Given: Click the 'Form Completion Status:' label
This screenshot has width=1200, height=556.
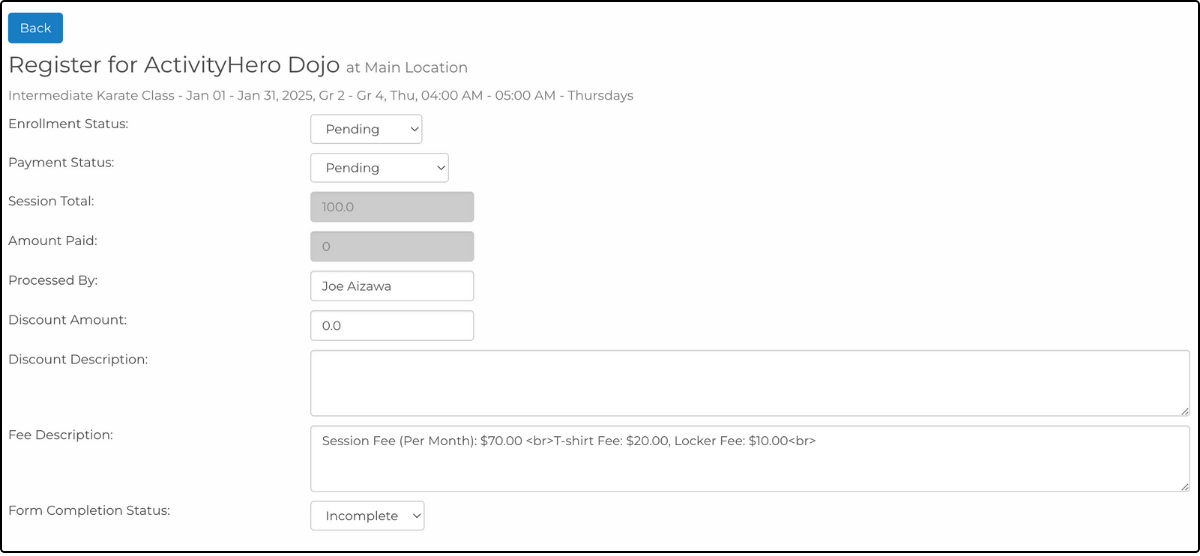Looking at the screenshot, I should (89, 510).
